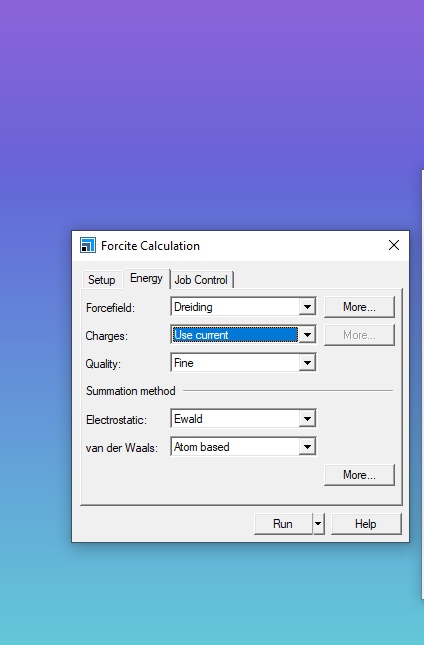Open the Run button's dropdown arrow
424x645 pixels.
coord(319,524)
